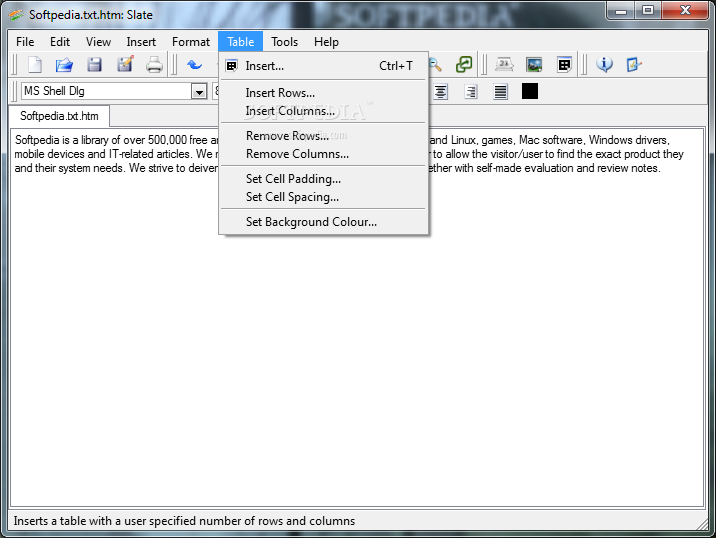Switch to the Softpedia.txt.htm tab
Viewport: 716px width, 538px height.
coord(59,116)
